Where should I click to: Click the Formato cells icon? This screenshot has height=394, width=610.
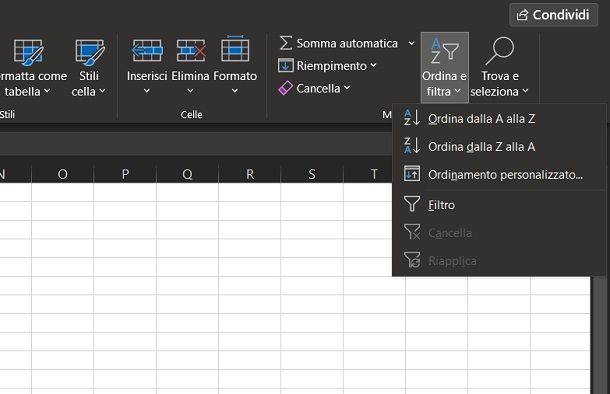coord(235,49)
